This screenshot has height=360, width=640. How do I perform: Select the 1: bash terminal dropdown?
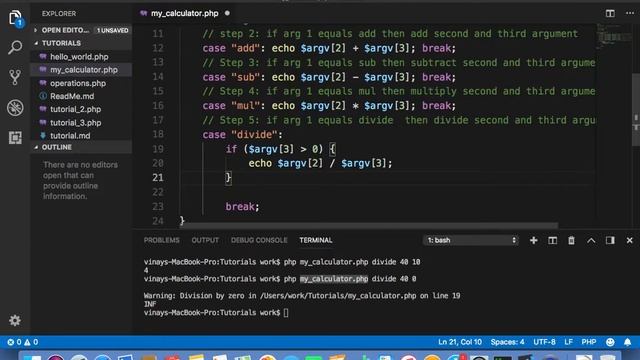click(x=471, y=240)
